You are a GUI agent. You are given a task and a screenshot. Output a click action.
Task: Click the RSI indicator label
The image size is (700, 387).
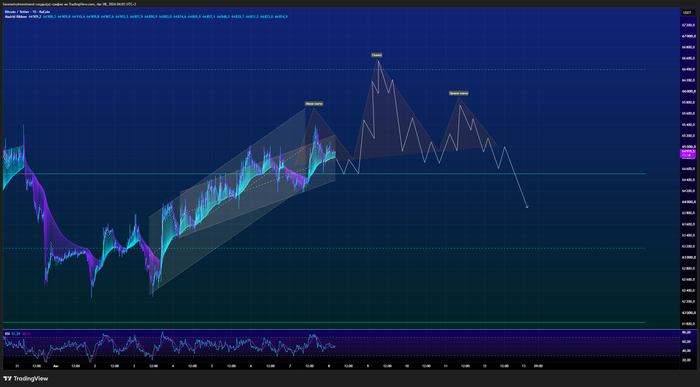pyautogui.click(x=7, y=333)
